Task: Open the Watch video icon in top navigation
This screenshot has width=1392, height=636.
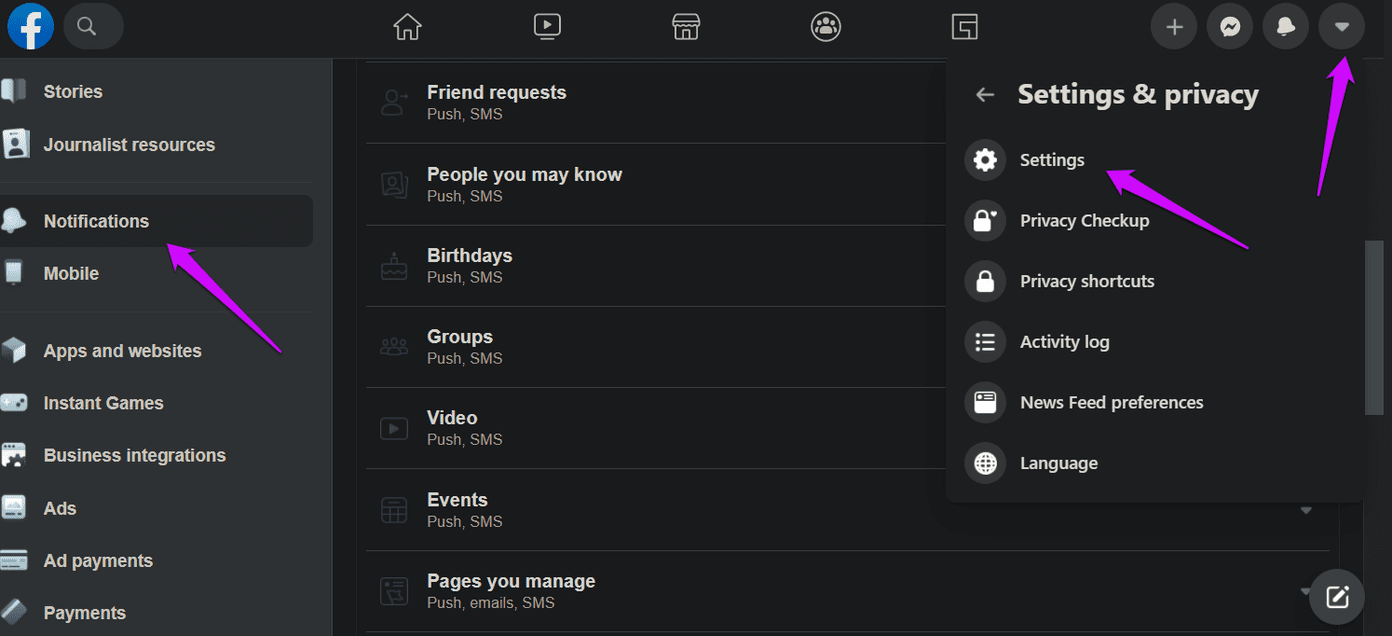Action: pyautogui.click(x=547, y=27)
